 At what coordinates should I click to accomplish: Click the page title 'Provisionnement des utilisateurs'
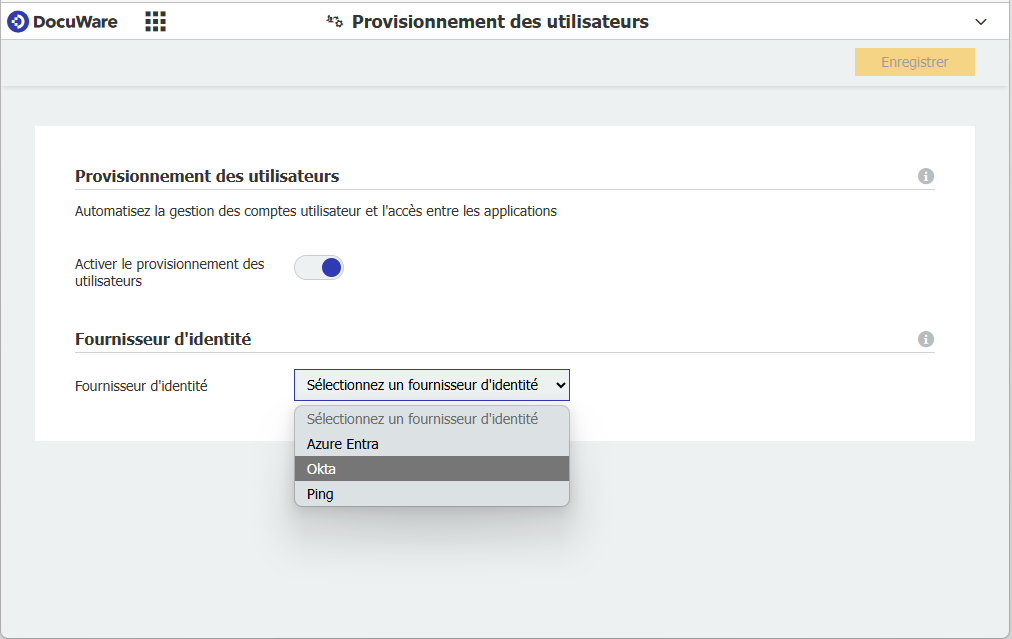click(500, 21)
